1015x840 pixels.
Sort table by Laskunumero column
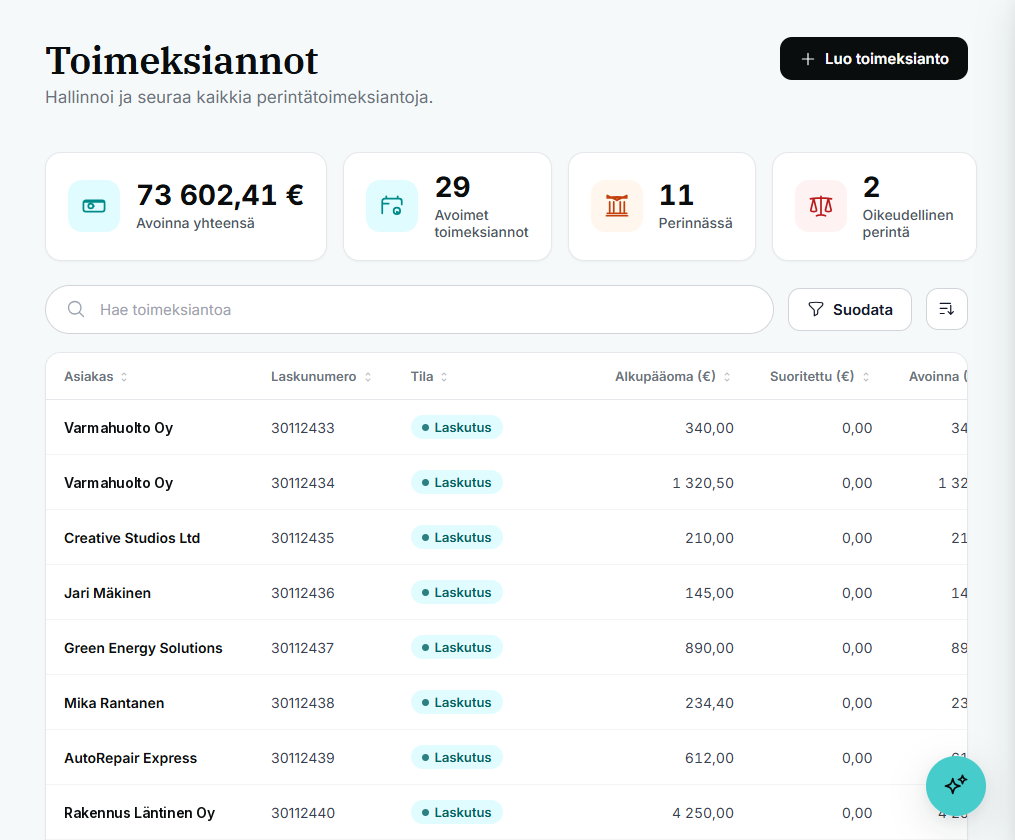[x=320, y=377]
